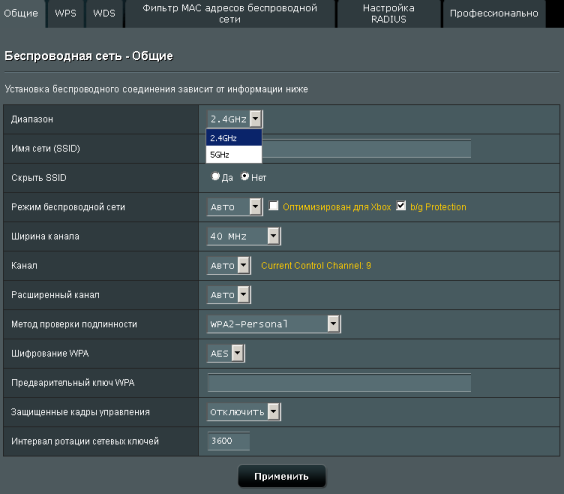Uncheck the b/g Protection checkbox
Image resolution: width=564 pixels, height=494 pixels.
coord(401,206)
